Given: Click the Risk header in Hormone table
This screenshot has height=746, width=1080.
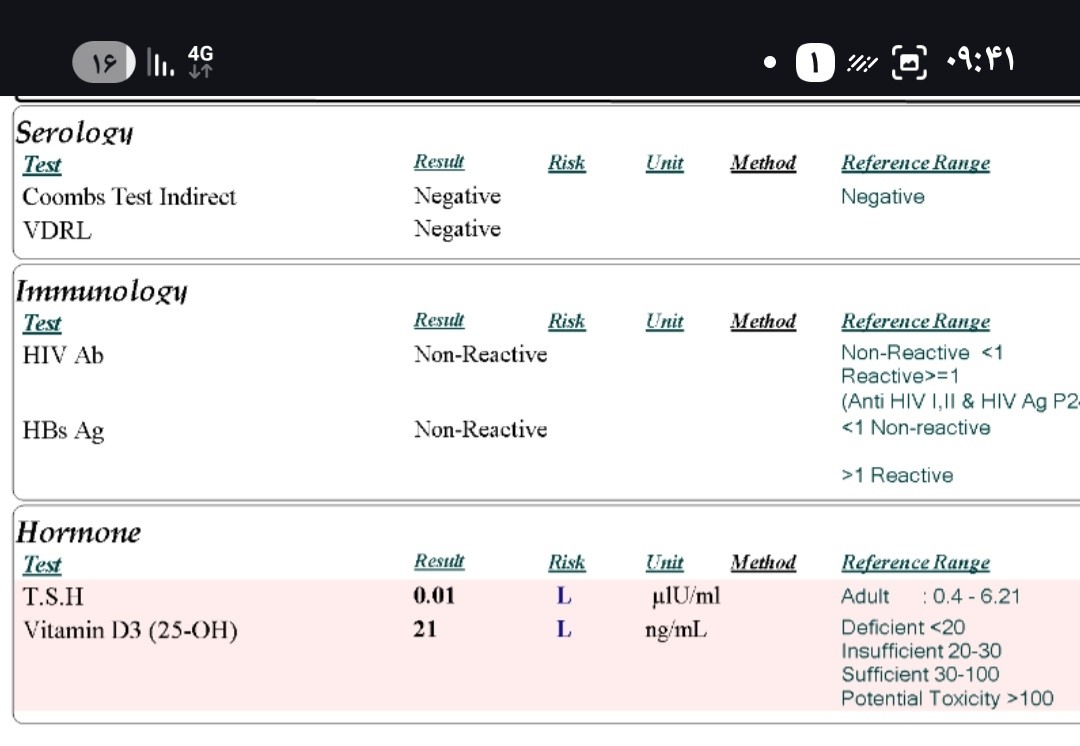Looking at the screenshot, I should (x=567, y=562).
